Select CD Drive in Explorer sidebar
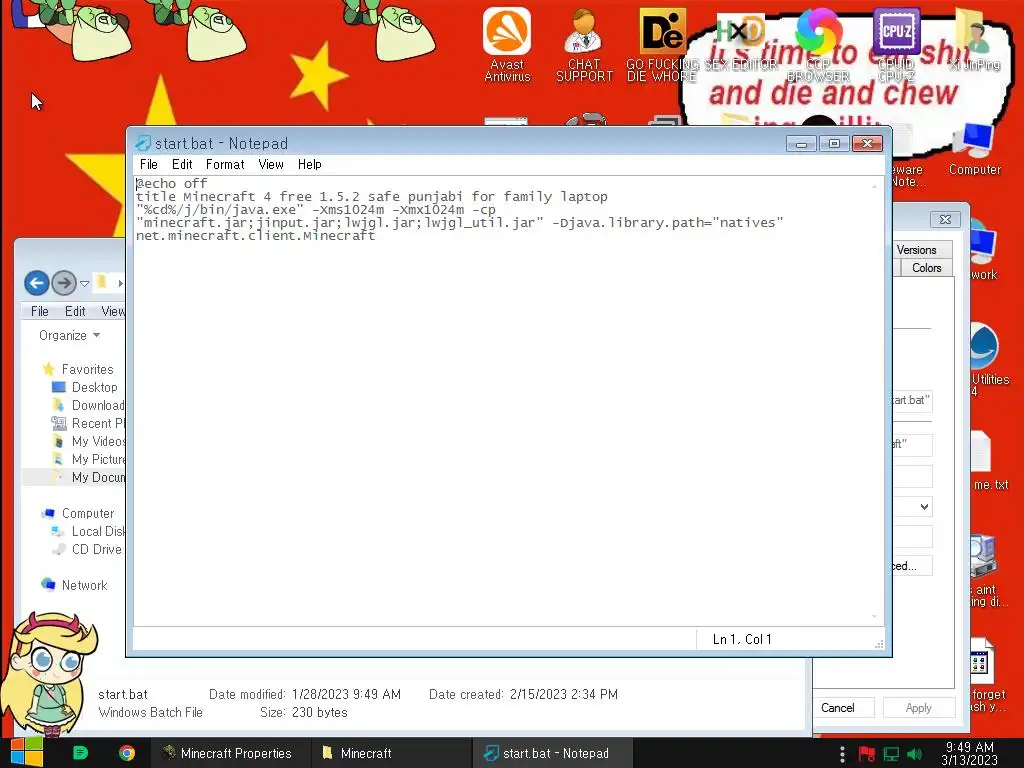1024x768 pixels. point(87,549)
